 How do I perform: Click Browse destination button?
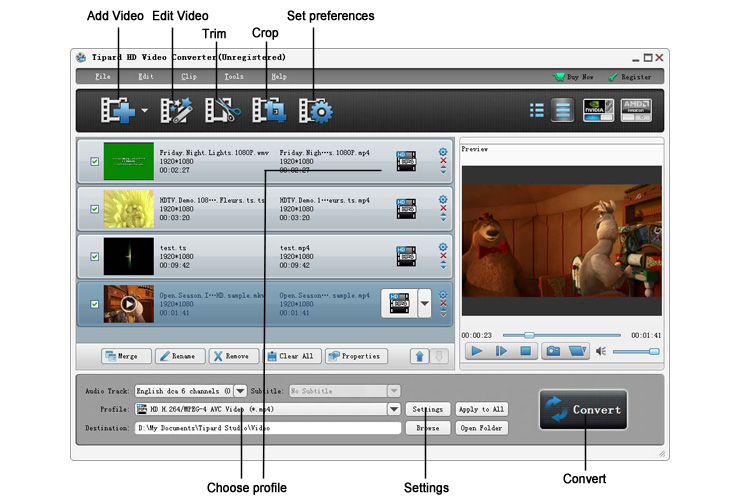coord(428,428)
